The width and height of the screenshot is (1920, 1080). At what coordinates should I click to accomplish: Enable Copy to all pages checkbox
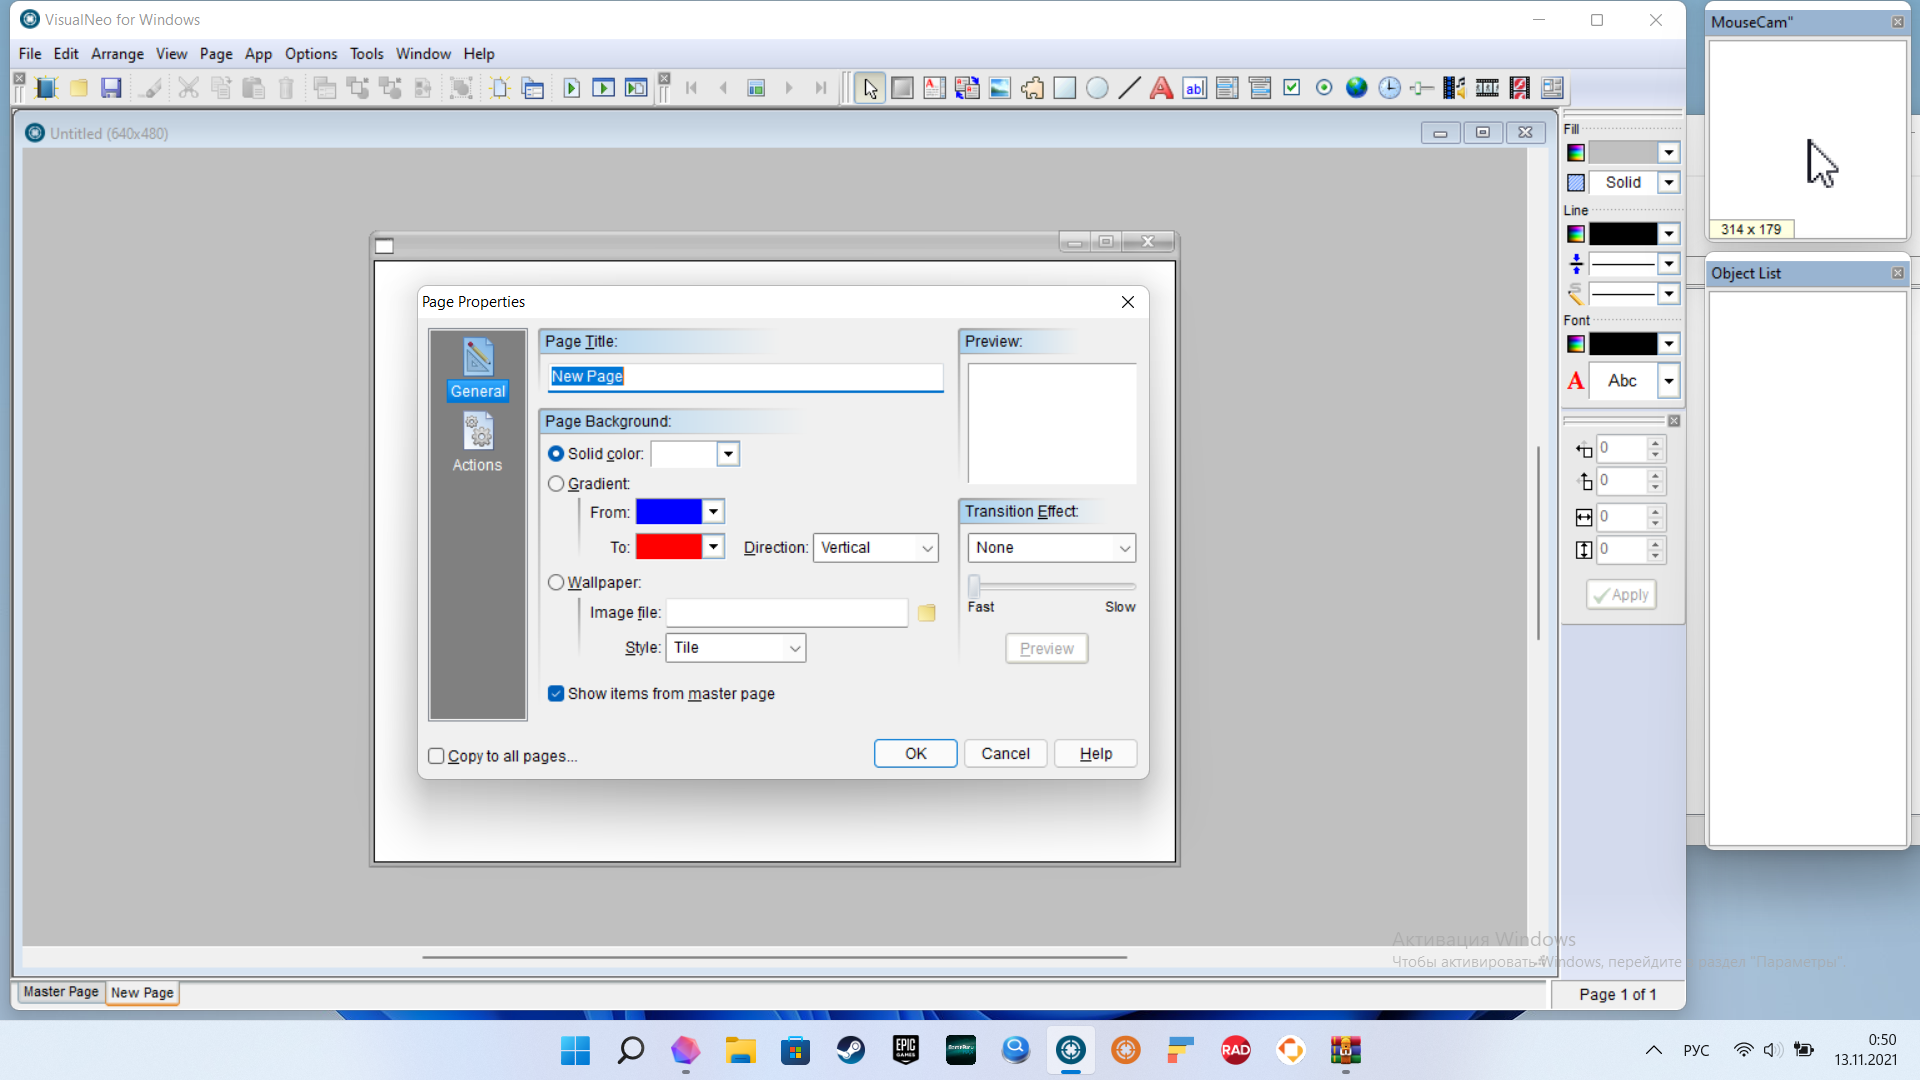(x=436, y=756)
